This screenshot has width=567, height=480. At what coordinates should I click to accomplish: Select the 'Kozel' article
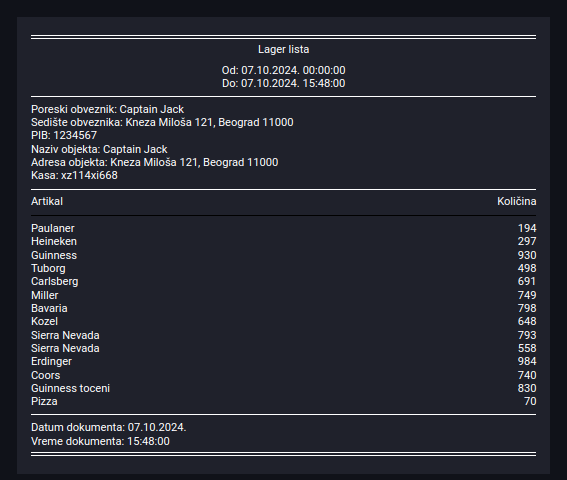44,321
